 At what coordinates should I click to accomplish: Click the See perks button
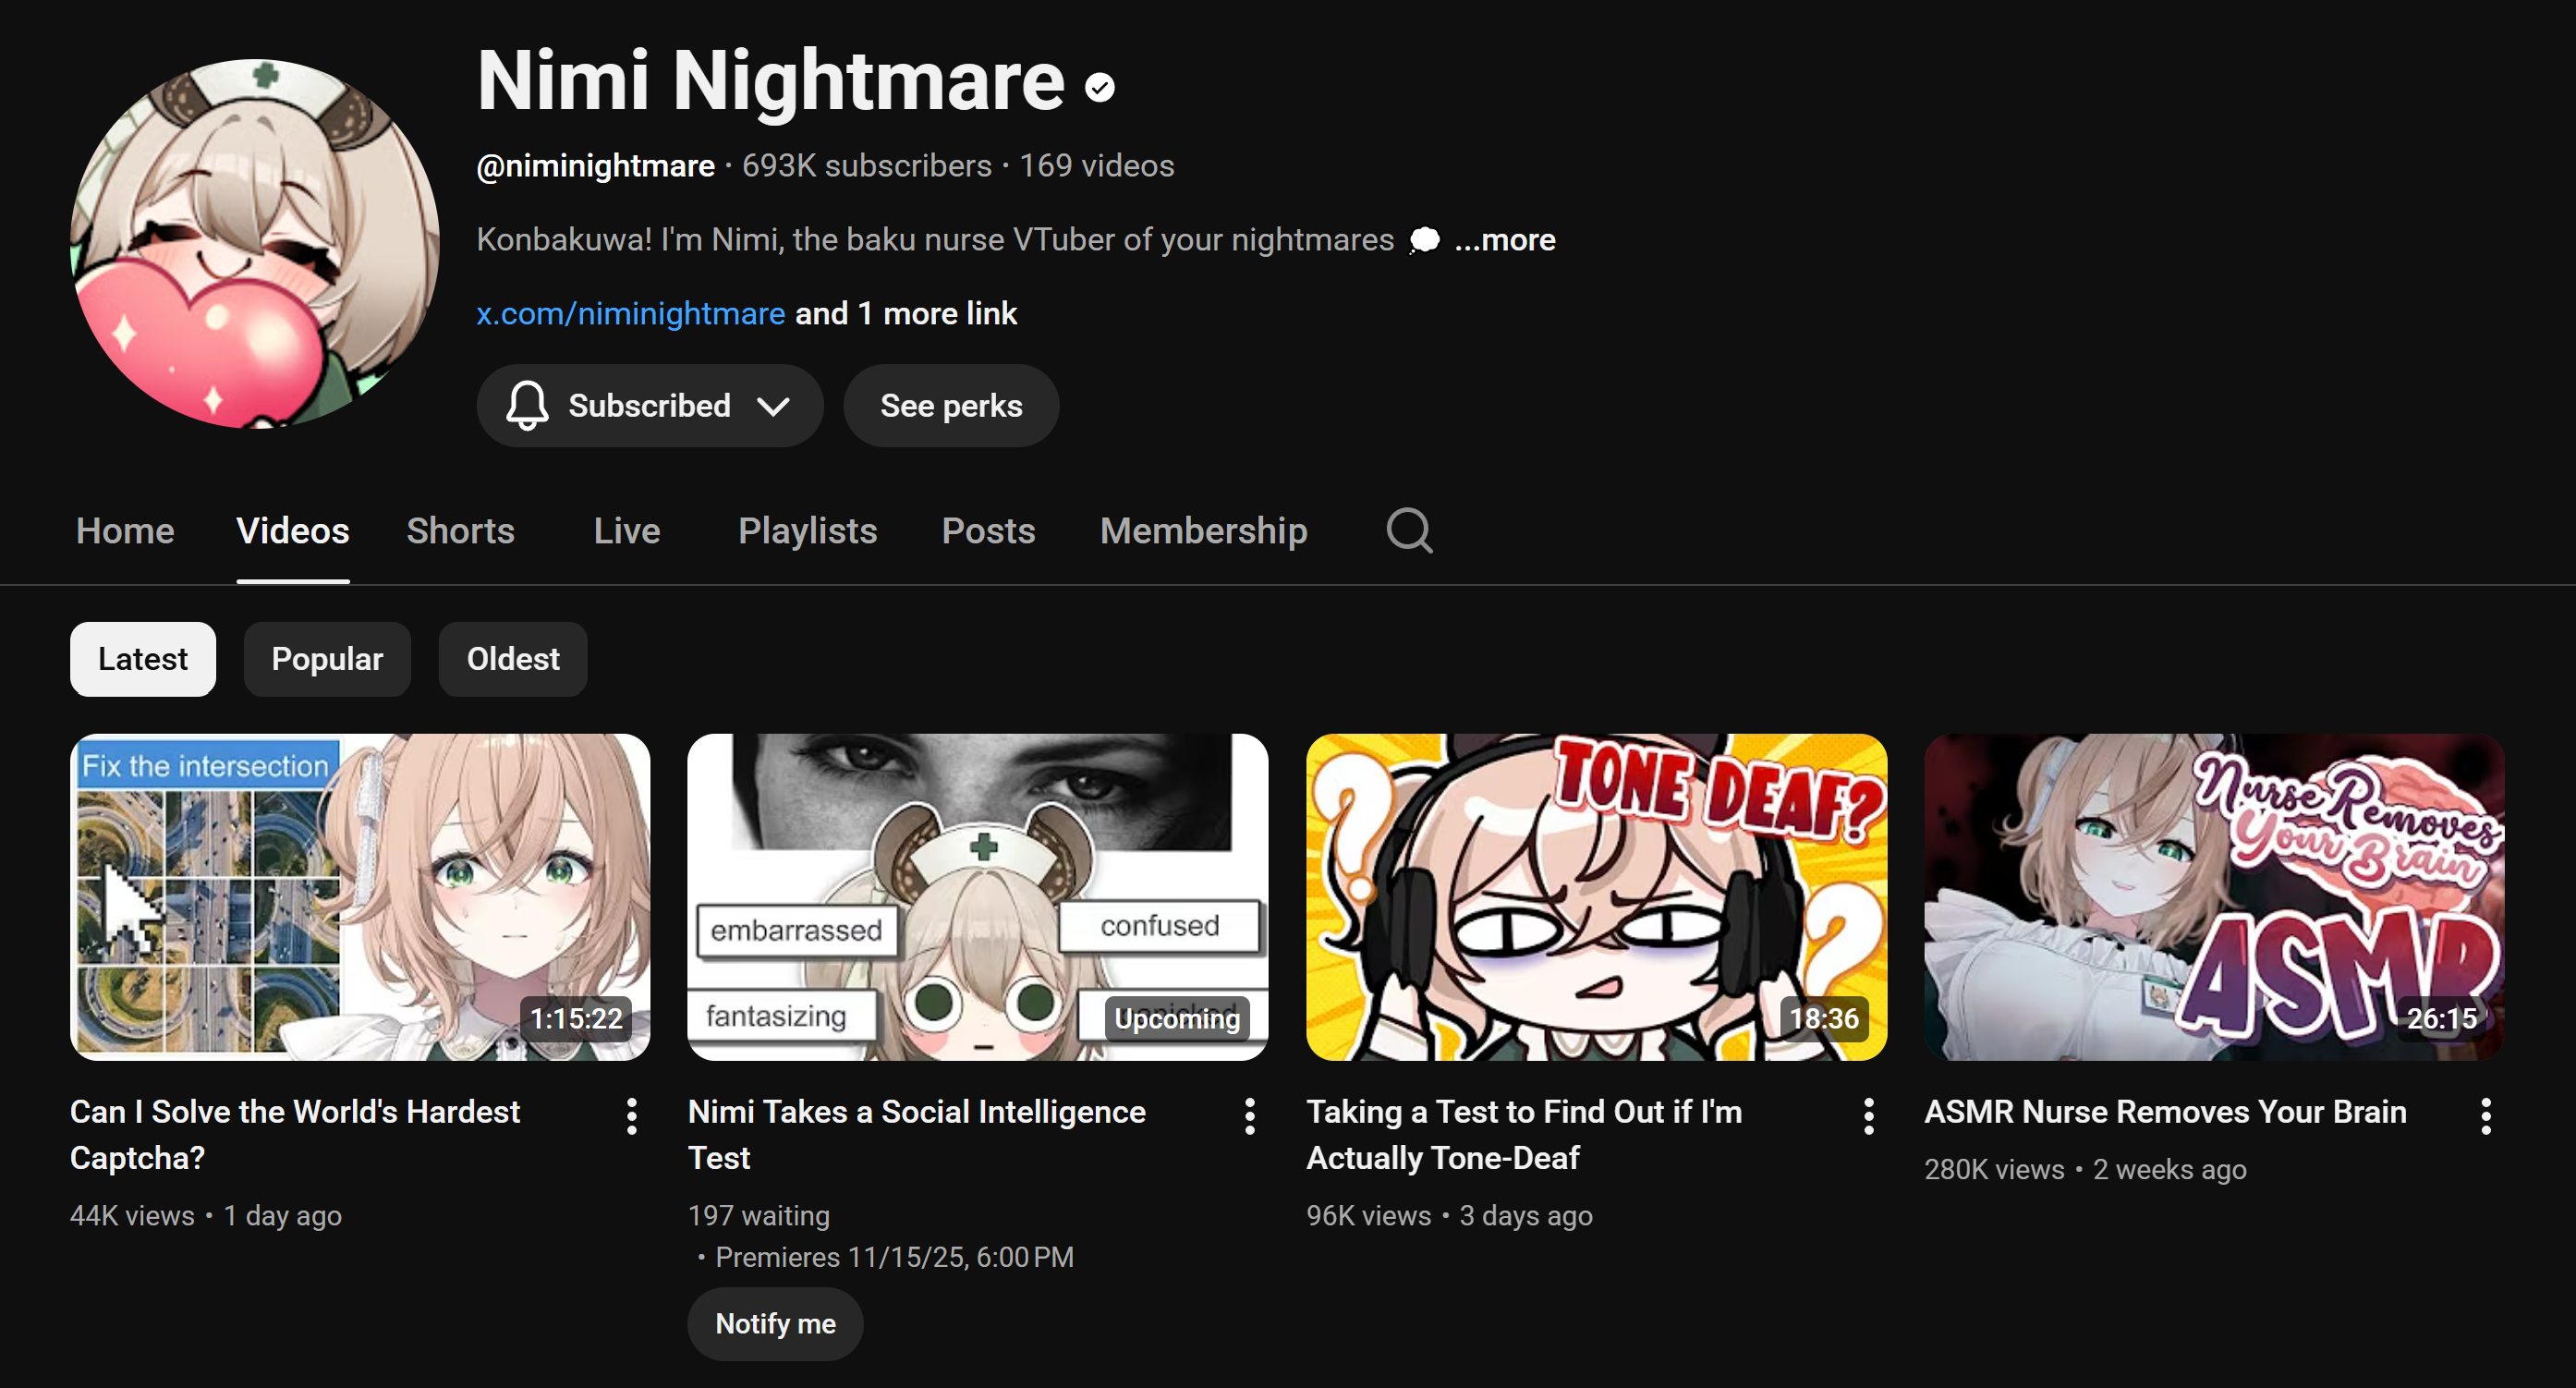coord(951,405)
